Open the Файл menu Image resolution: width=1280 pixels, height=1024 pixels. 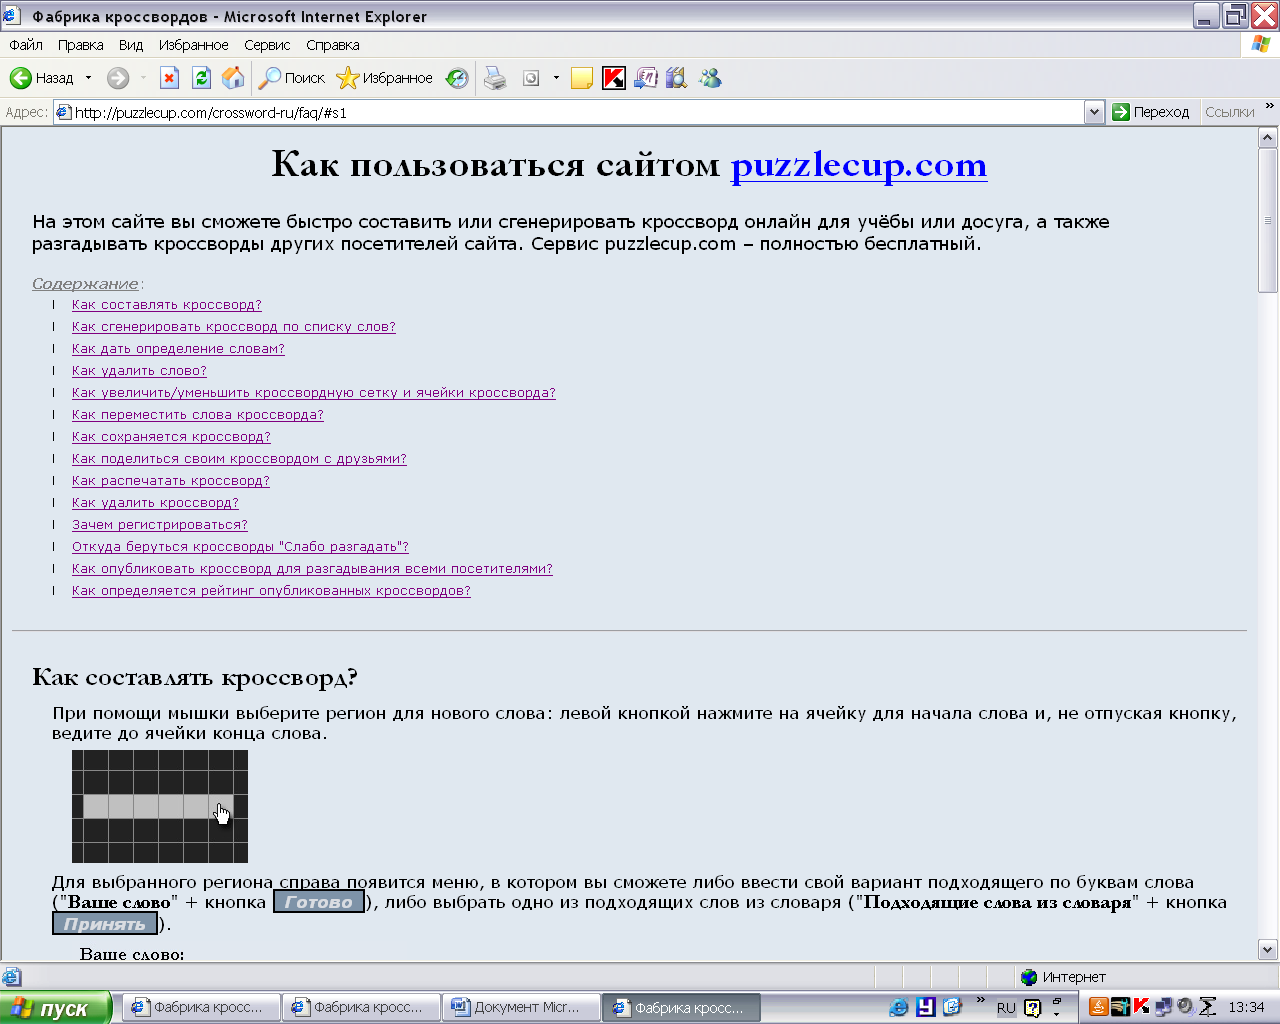pos(26,45)
